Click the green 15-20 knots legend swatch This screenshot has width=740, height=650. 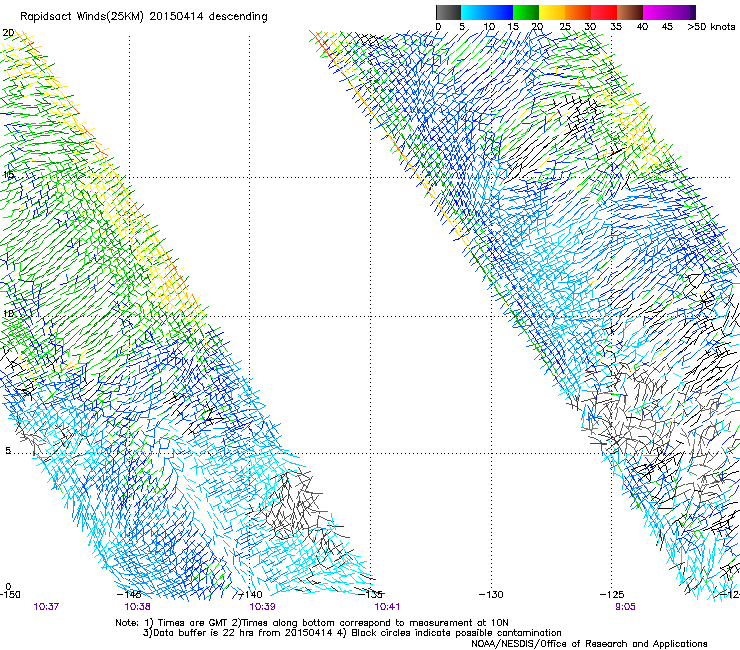[x=526, y=12]
